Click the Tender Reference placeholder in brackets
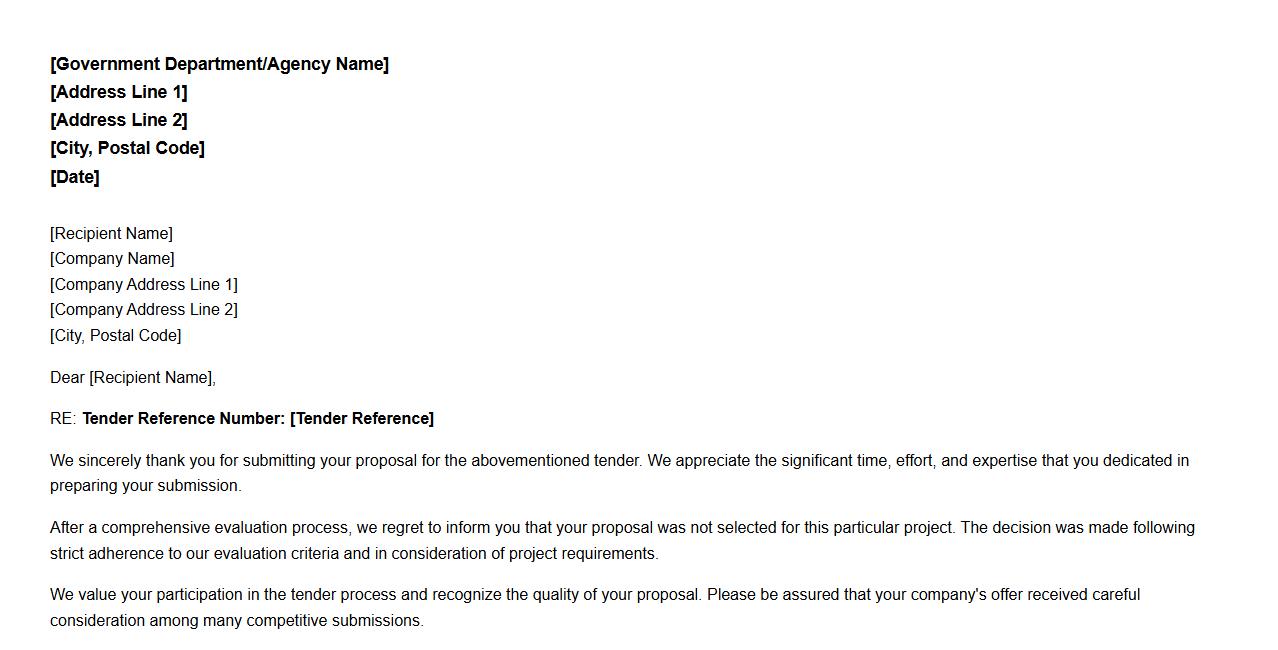Screen dimensions: 1278x650 pyautogui.click(x=362, y=419)
